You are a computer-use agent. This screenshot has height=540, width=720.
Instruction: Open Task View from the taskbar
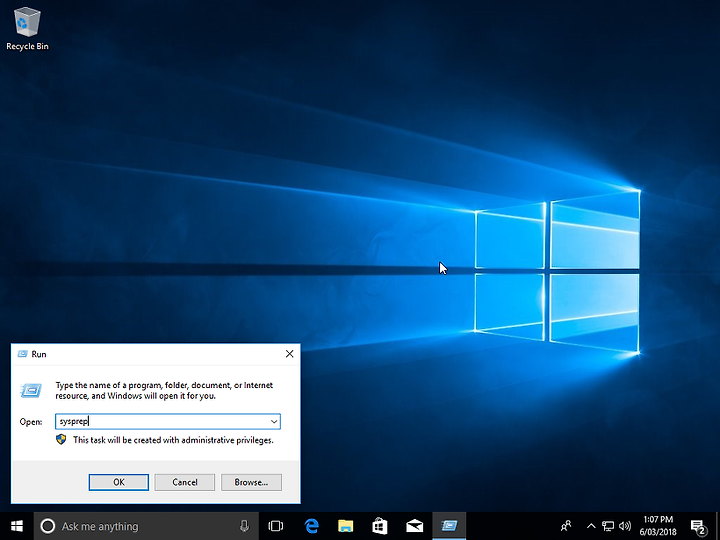[x=276, y=526]
